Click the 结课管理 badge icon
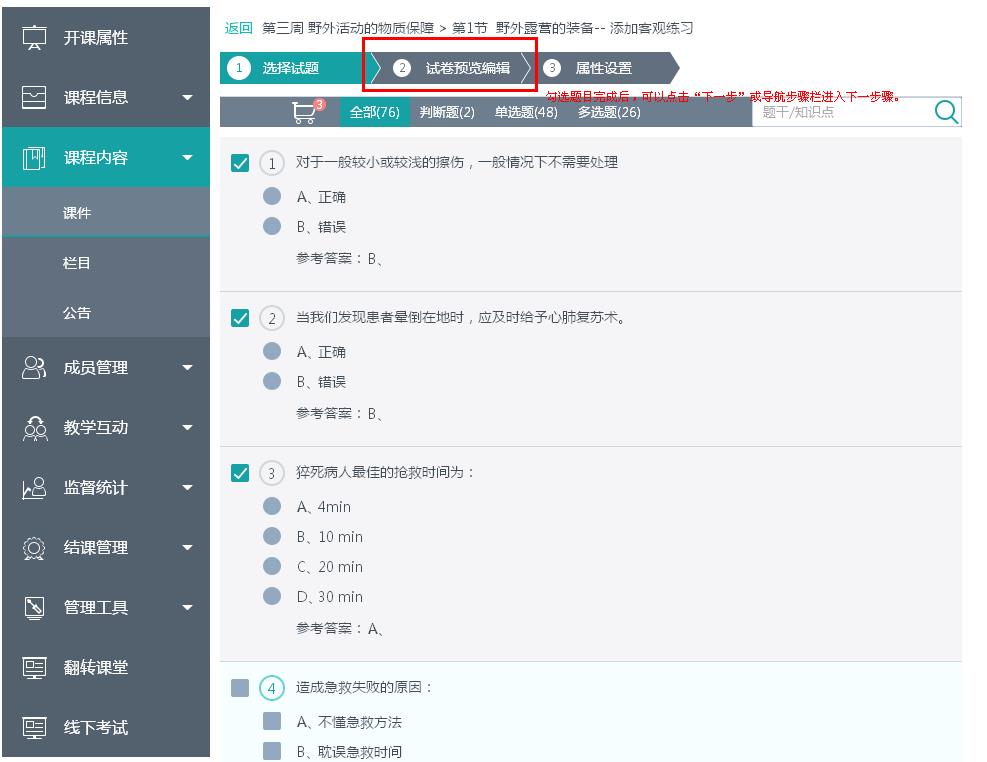The image size is (987, 762). (x=34, y=548)
